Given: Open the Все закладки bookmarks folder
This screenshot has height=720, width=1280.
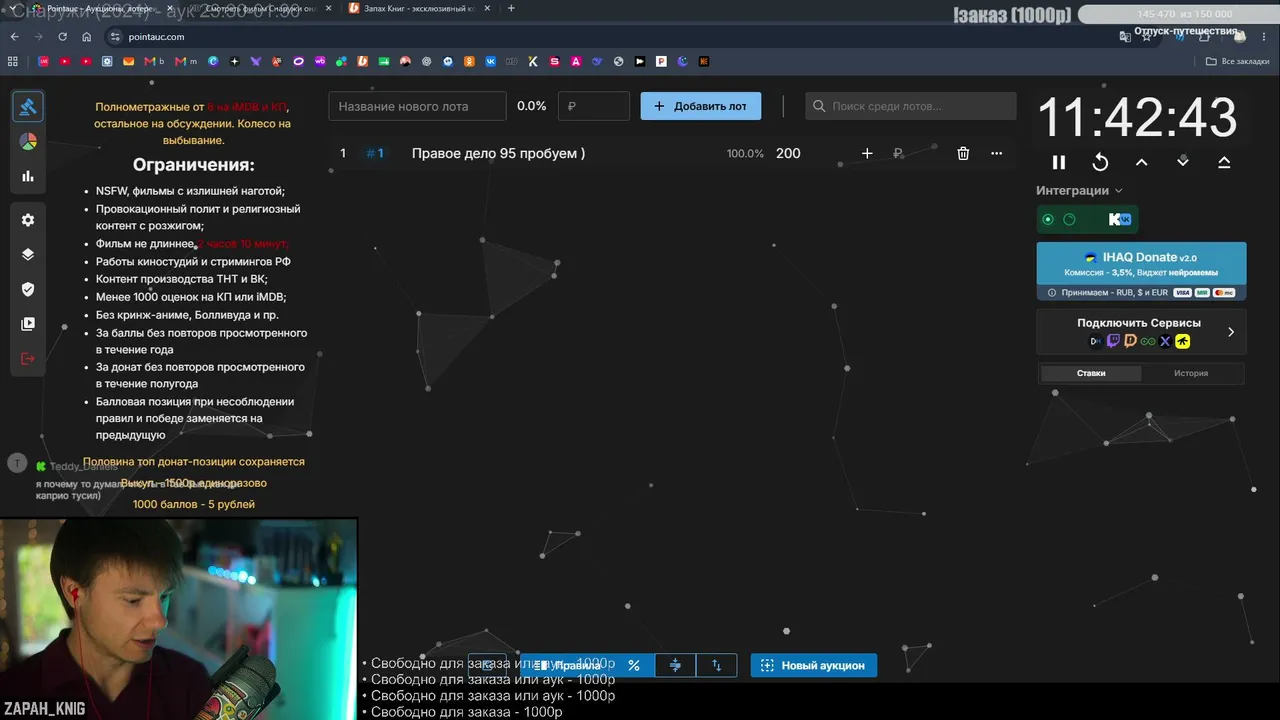Looking at the screenshot, I should (1237, 61).
